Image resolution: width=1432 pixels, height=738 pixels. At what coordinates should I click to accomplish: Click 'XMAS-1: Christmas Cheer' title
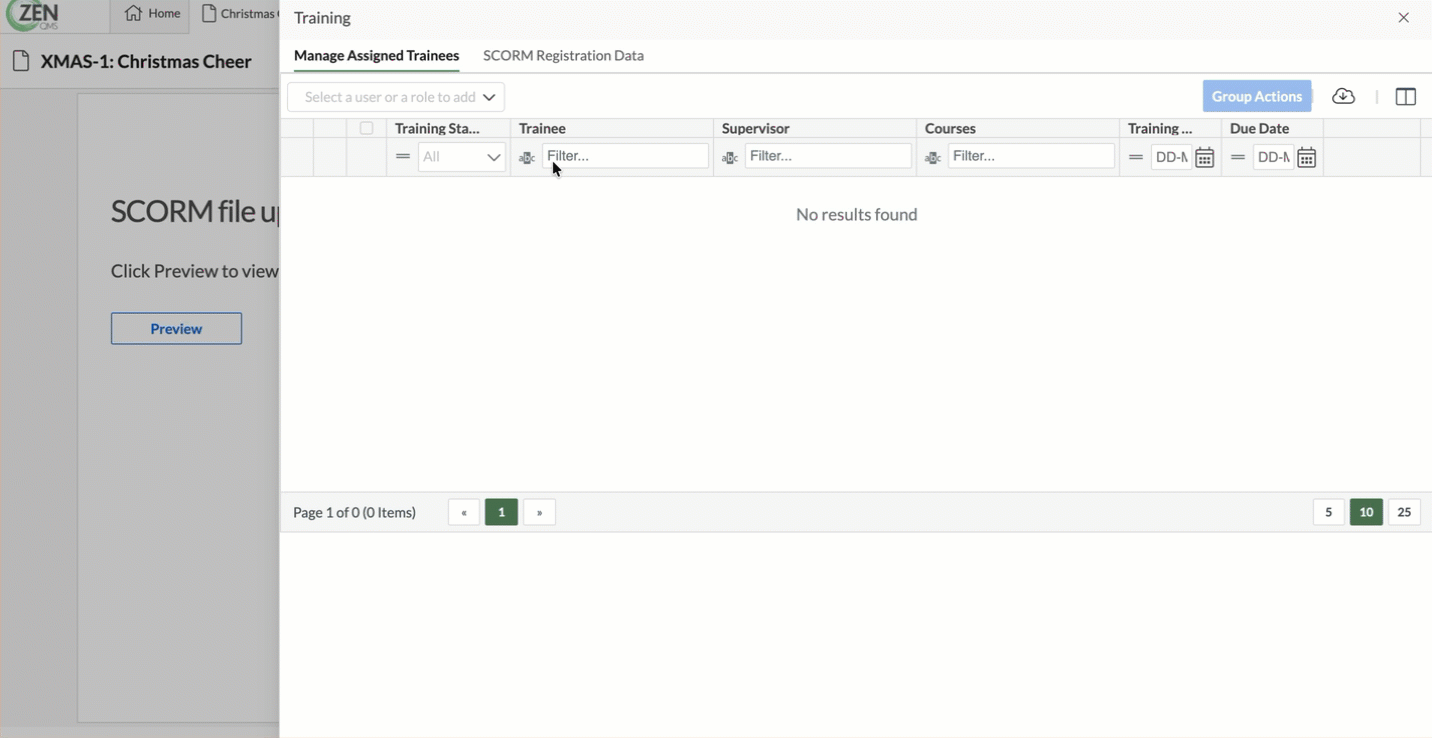[x=146, y=61]
